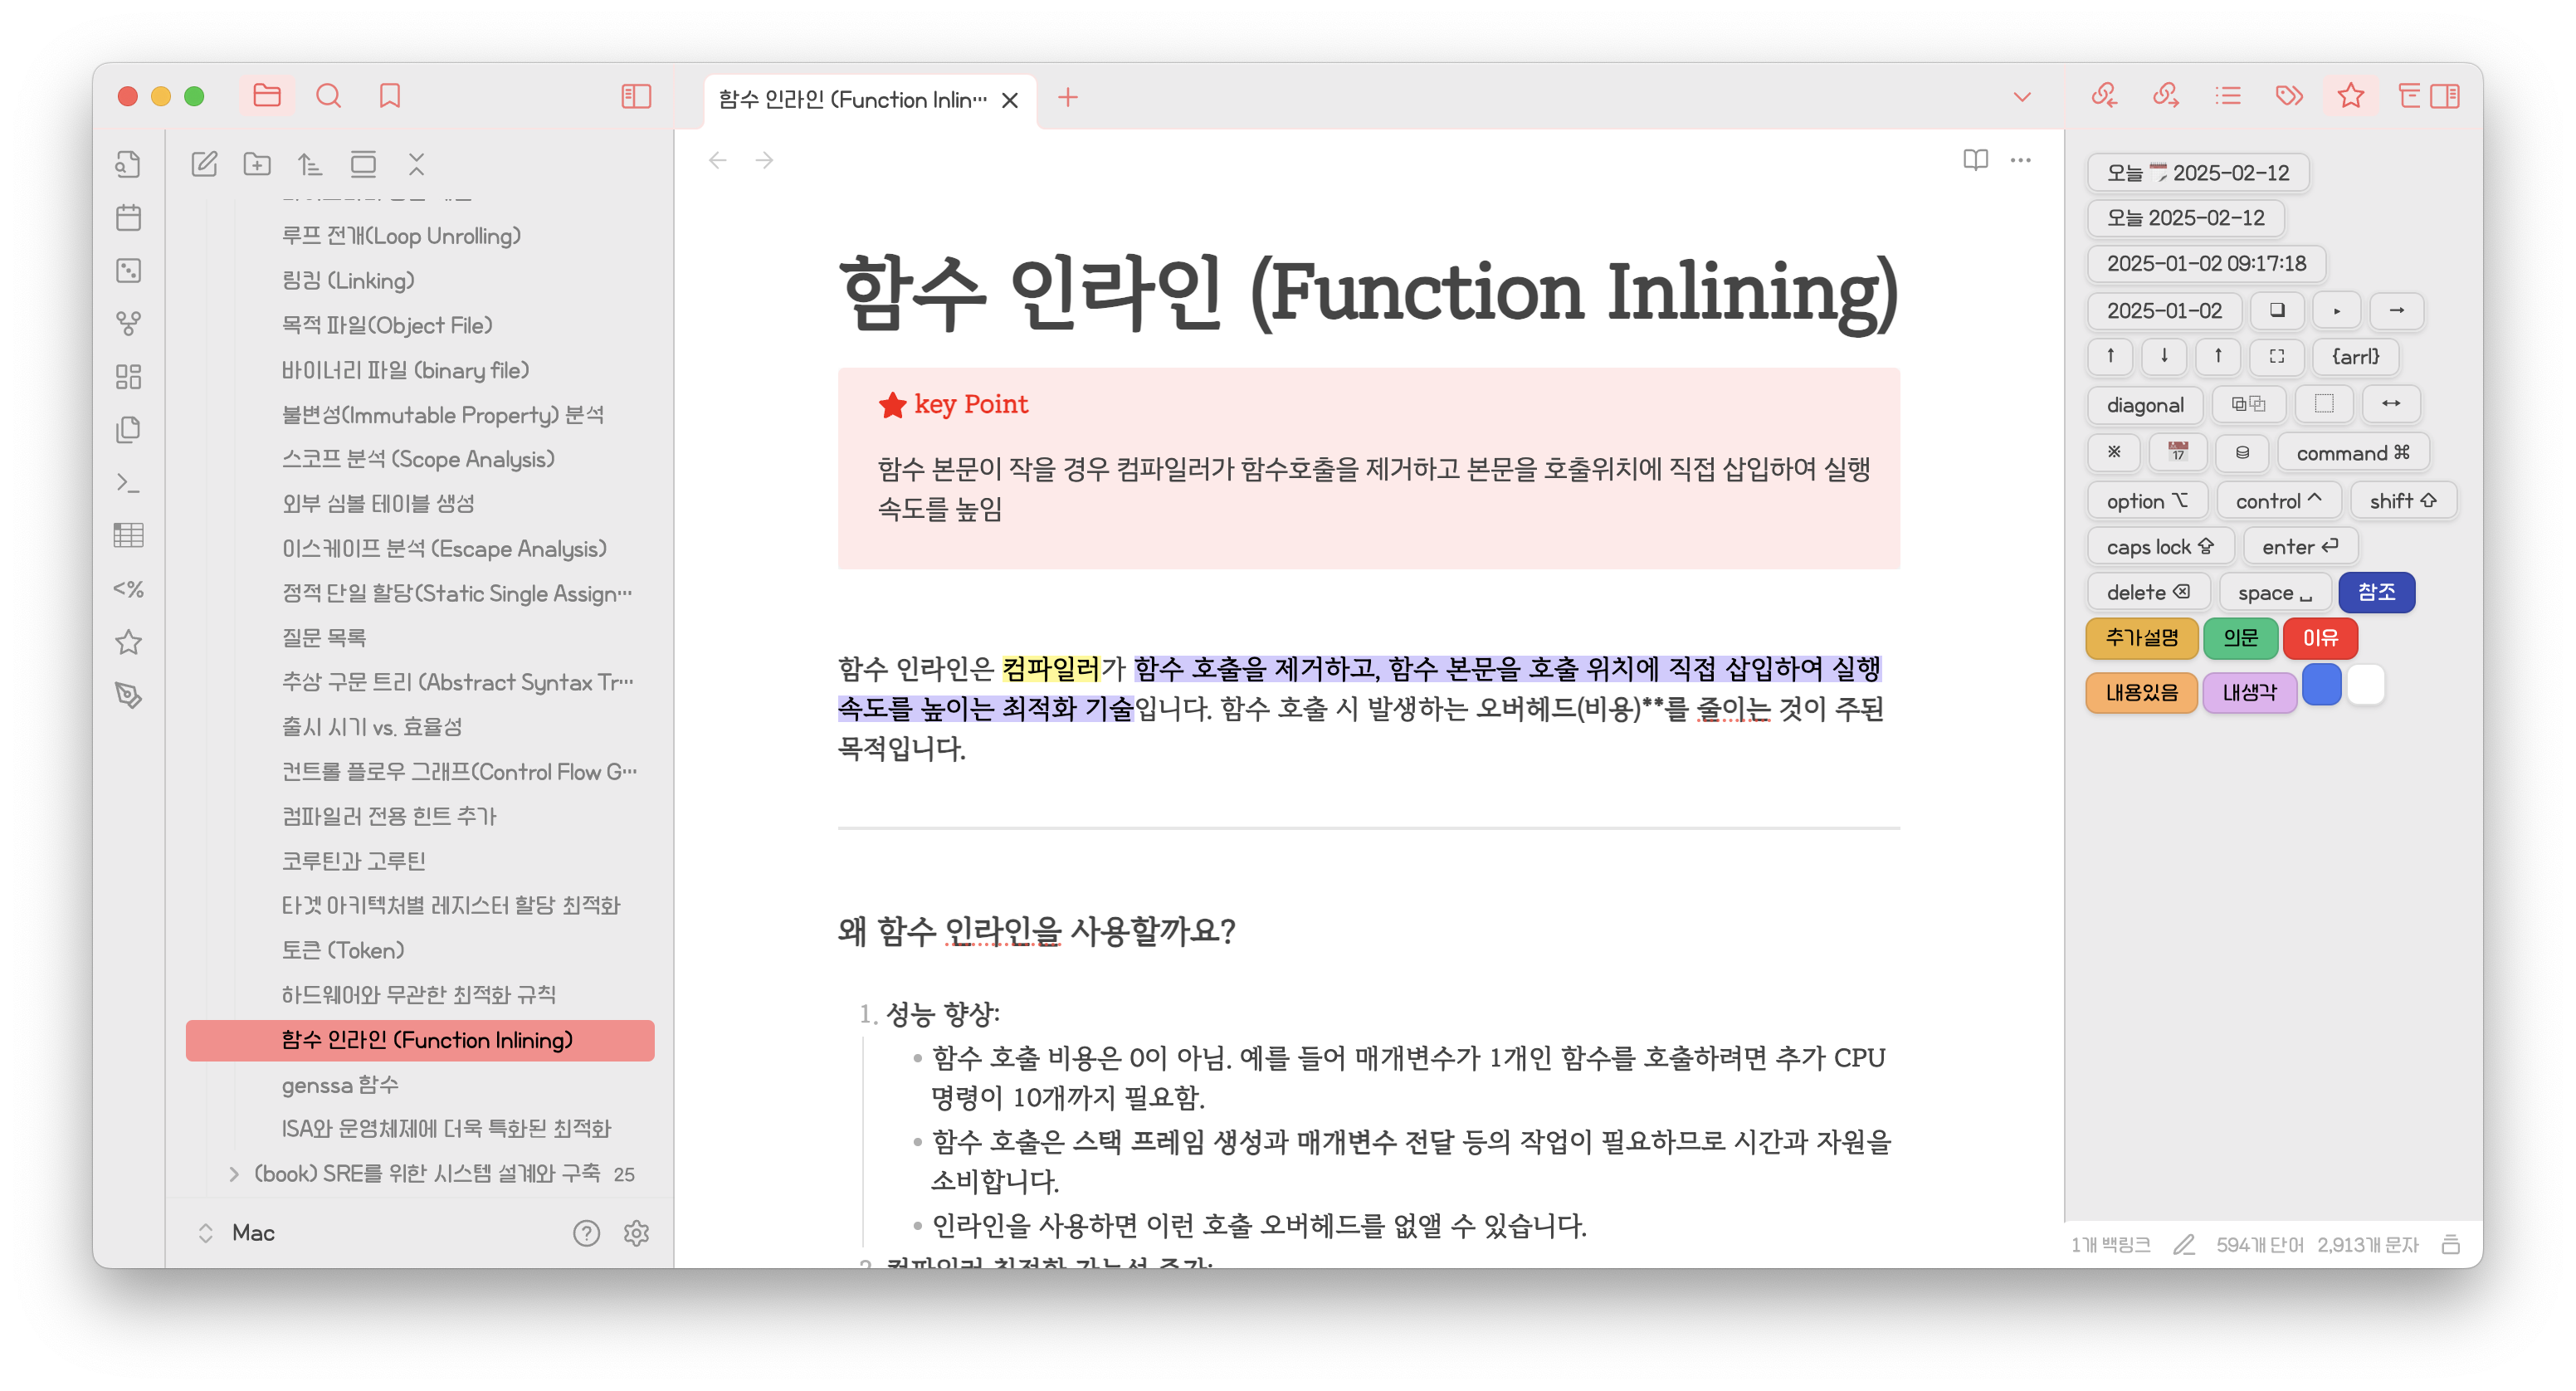This screenshot has height=1391, width=2576.
Task: Select the star tab in right panel
Action: click(2351, 96)
